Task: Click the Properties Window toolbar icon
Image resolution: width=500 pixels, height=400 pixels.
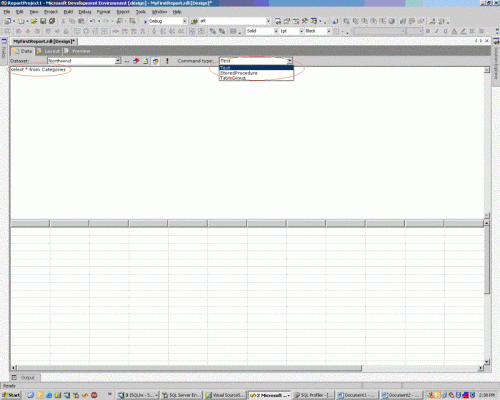Action: pos(287,21)
